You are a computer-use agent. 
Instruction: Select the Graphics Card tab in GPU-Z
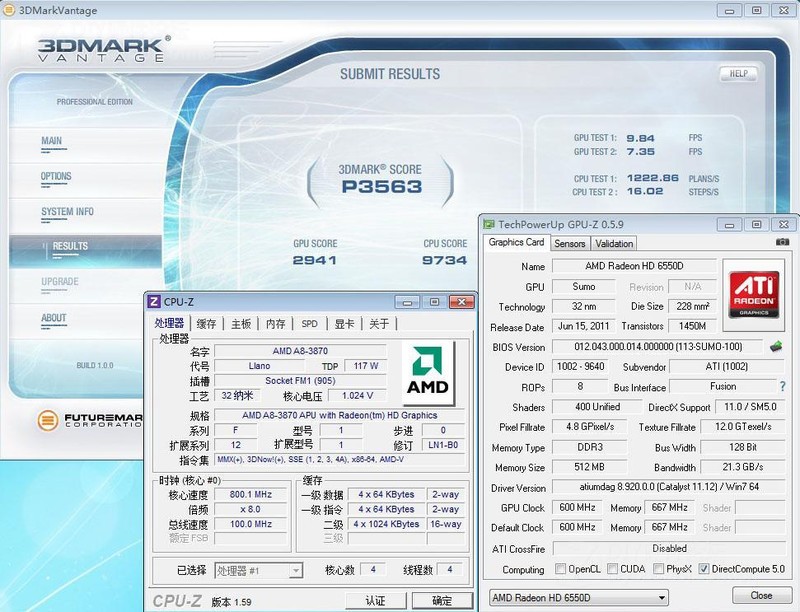click(516, 242)
